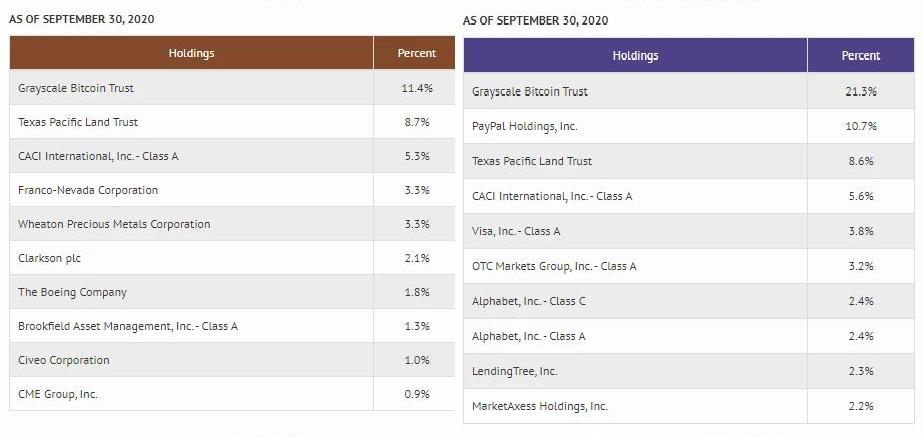This screenshot has width=923, height=437.
Task: Select the 11.4% percent cell
Action: tap(416, 88)
